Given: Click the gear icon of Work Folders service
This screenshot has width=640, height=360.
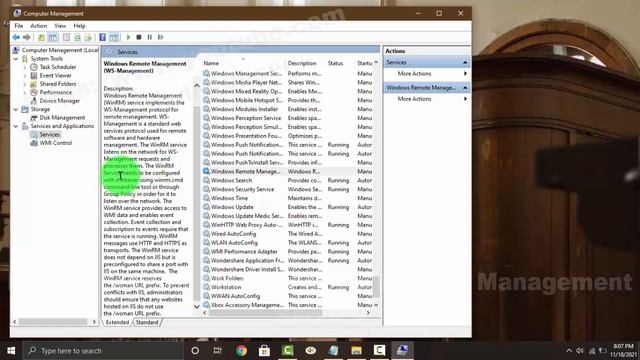Looking at the screenshot, I should point(207,278).
